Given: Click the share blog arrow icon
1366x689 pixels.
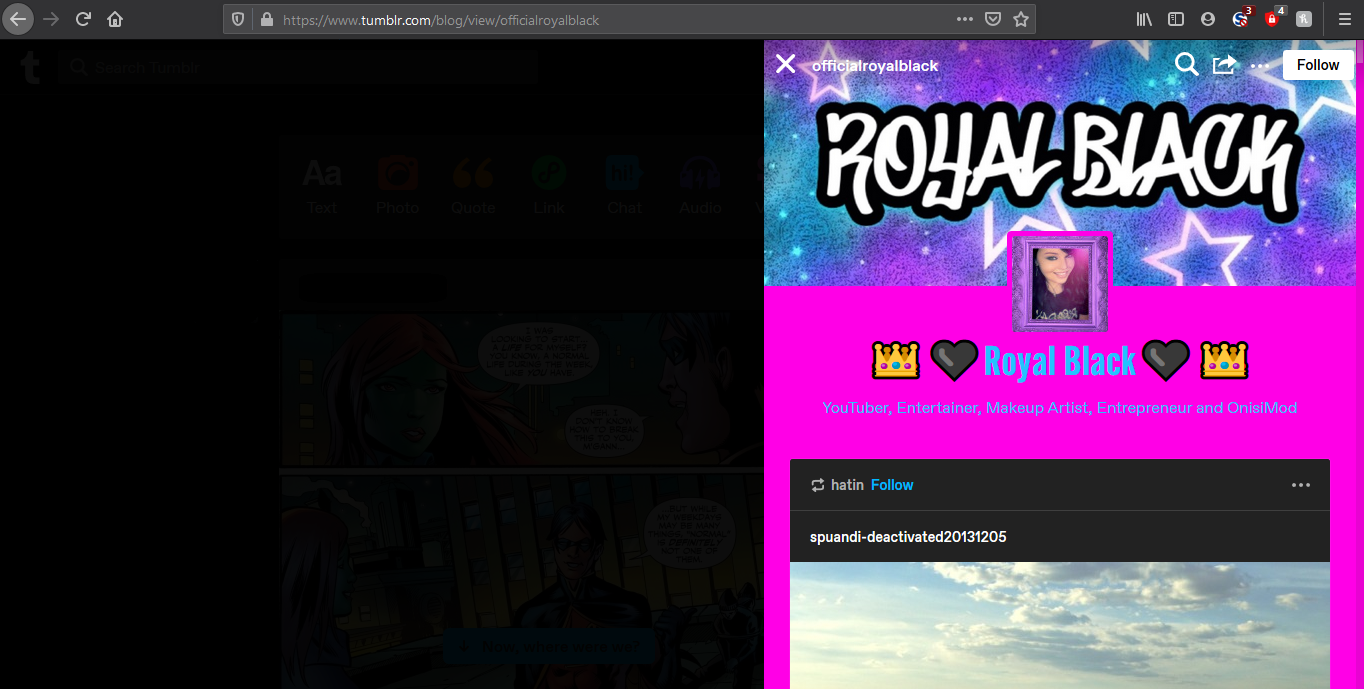Looking at the screenshot, I should tap(1224, 65).
